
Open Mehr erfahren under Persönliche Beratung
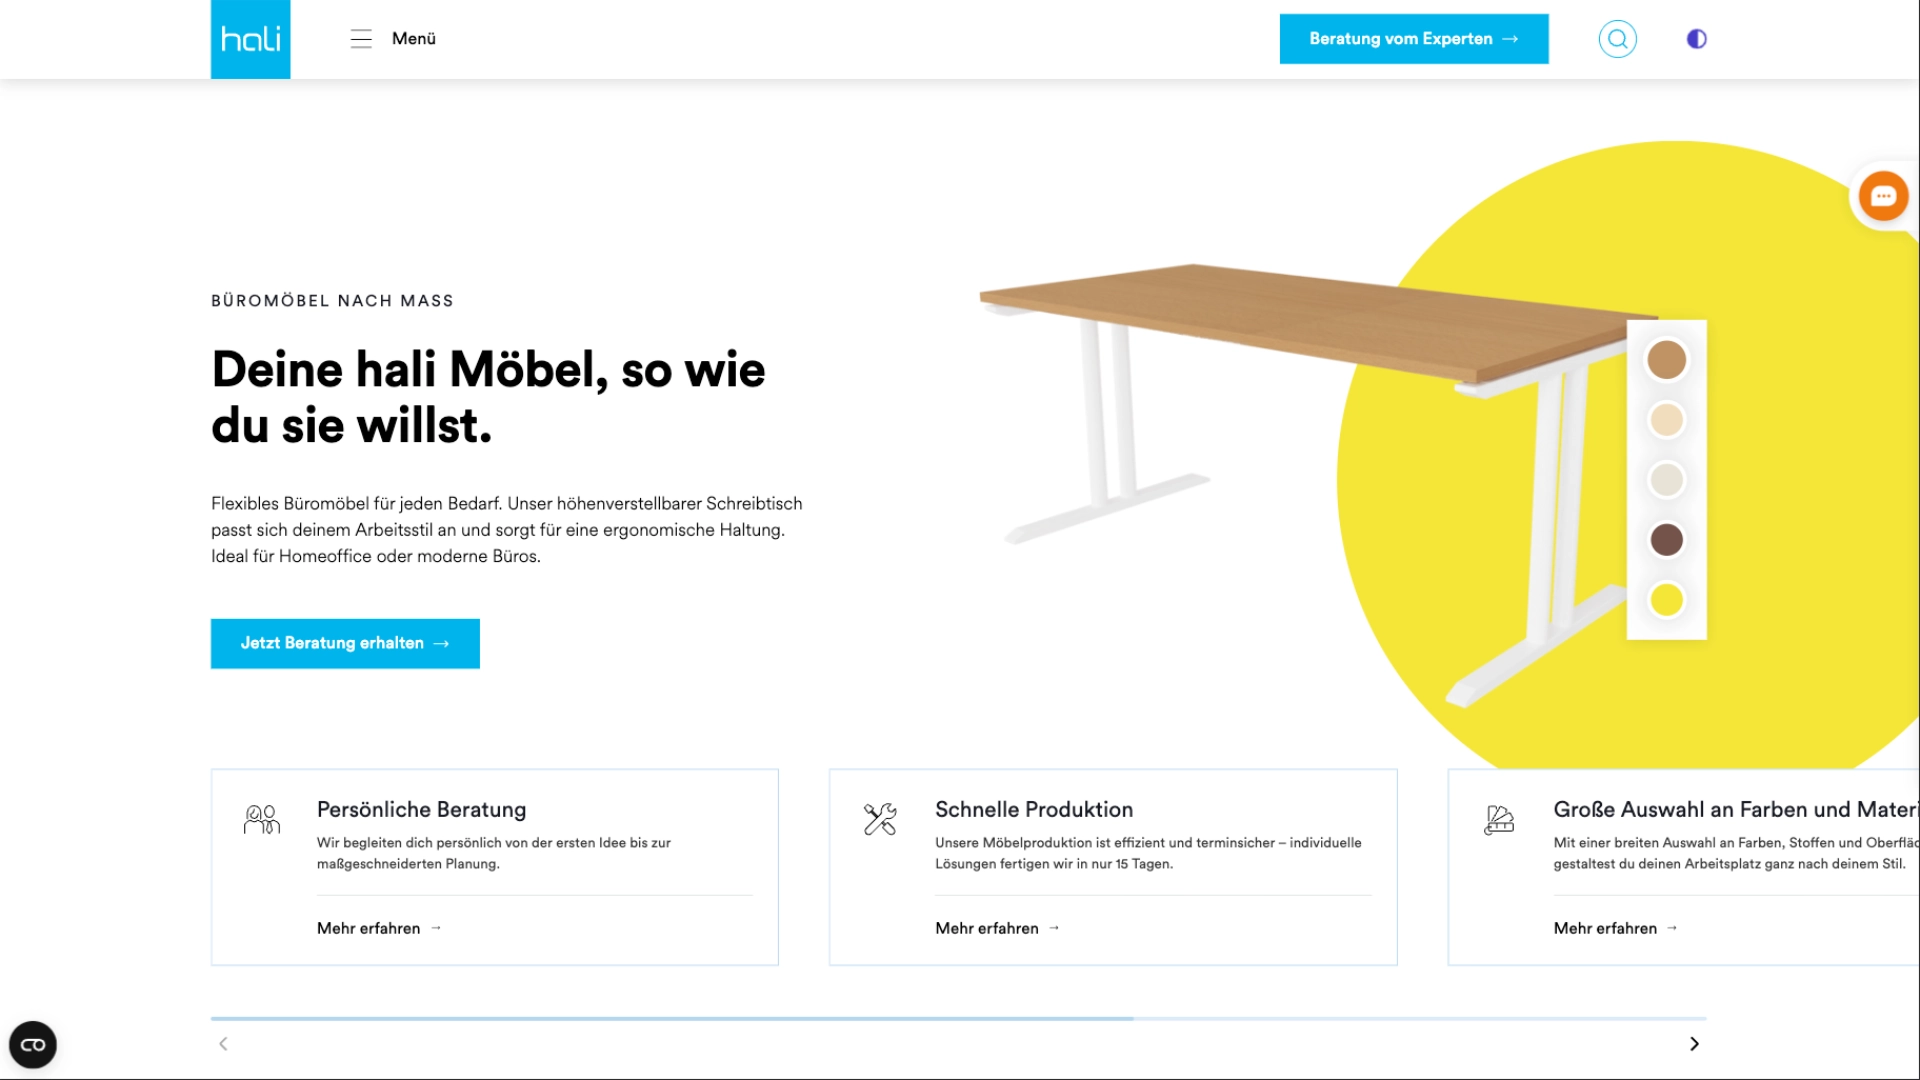click(x=379, y=928)
